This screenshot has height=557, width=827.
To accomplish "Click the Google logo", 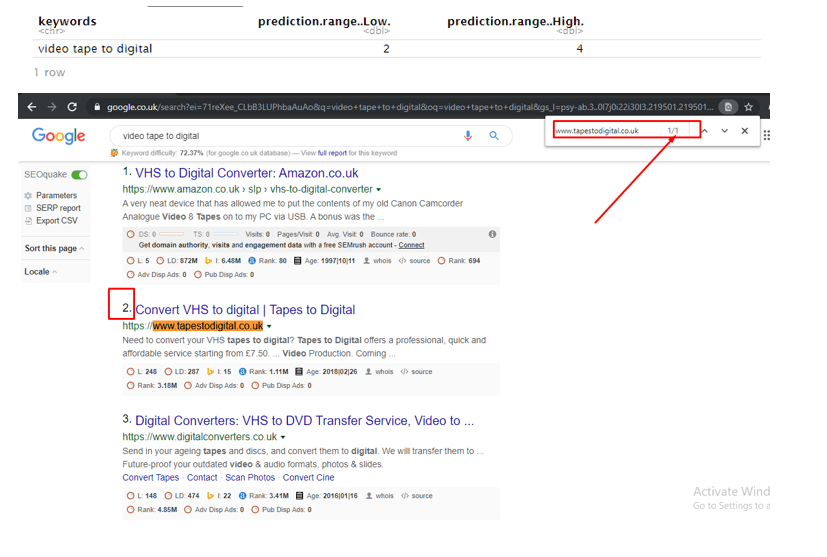I will pyautogui.click(x=59, y=136).
